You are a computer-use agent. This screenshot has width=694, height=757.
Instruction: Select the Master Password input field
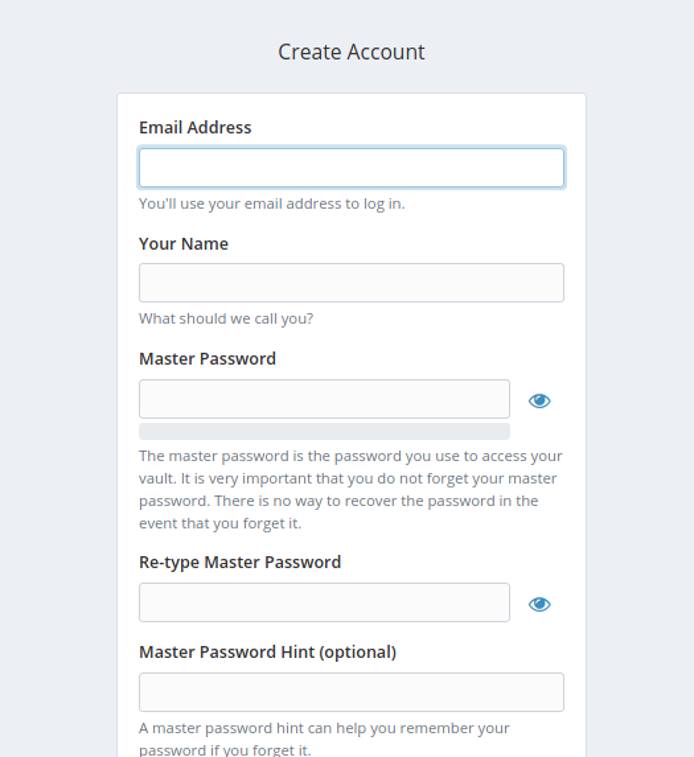tap(324, 399)
